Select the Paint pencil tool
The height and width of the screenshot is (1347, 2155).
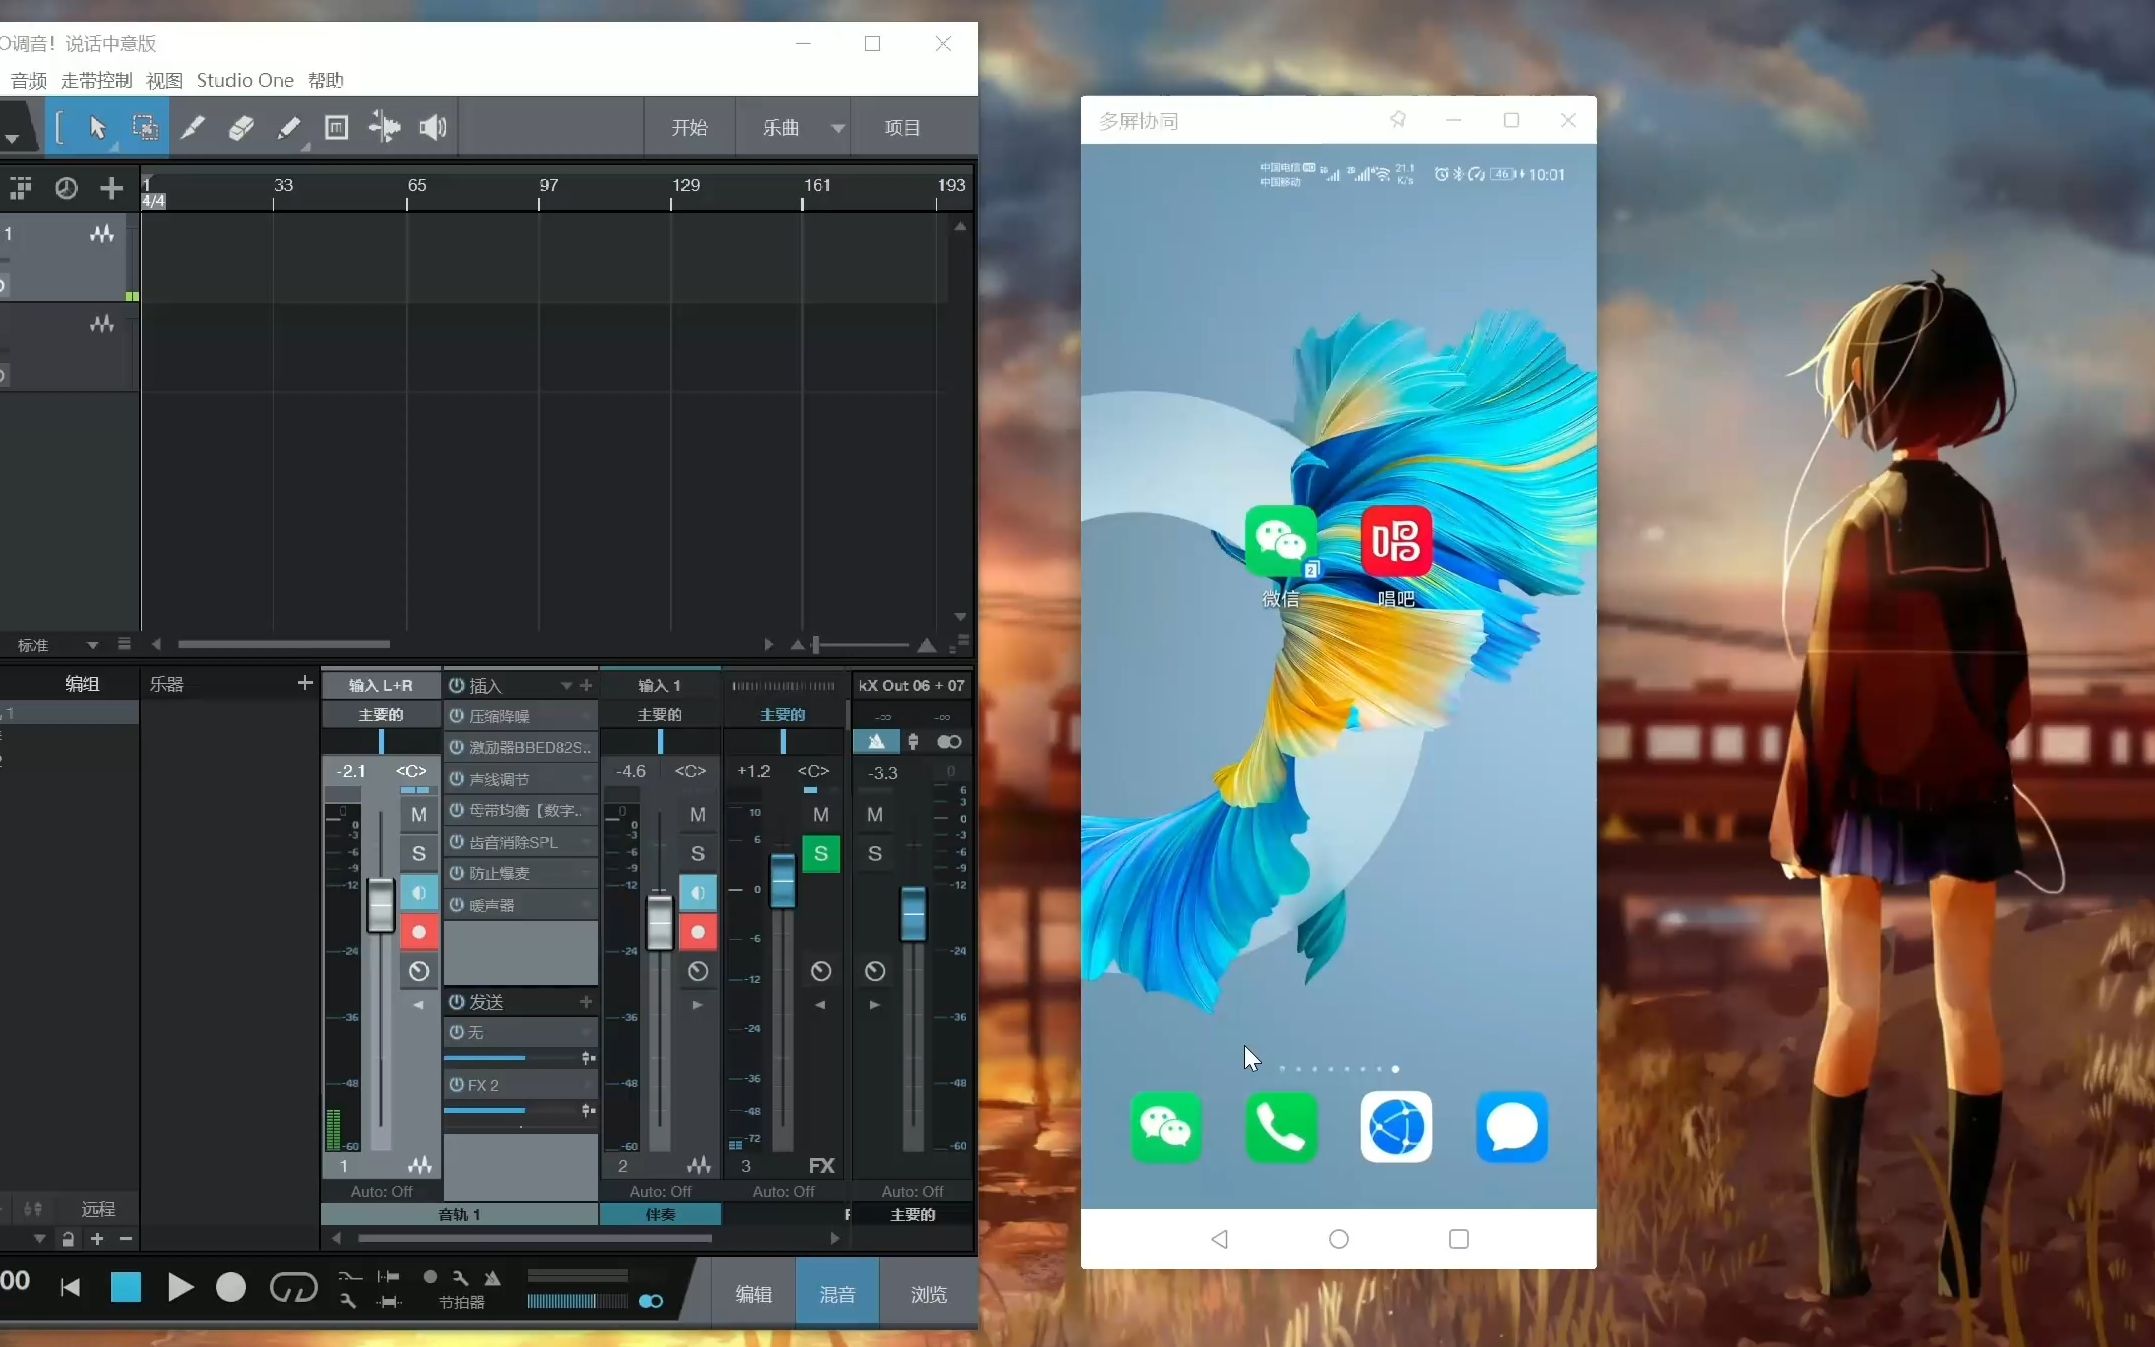click(289, 127)
